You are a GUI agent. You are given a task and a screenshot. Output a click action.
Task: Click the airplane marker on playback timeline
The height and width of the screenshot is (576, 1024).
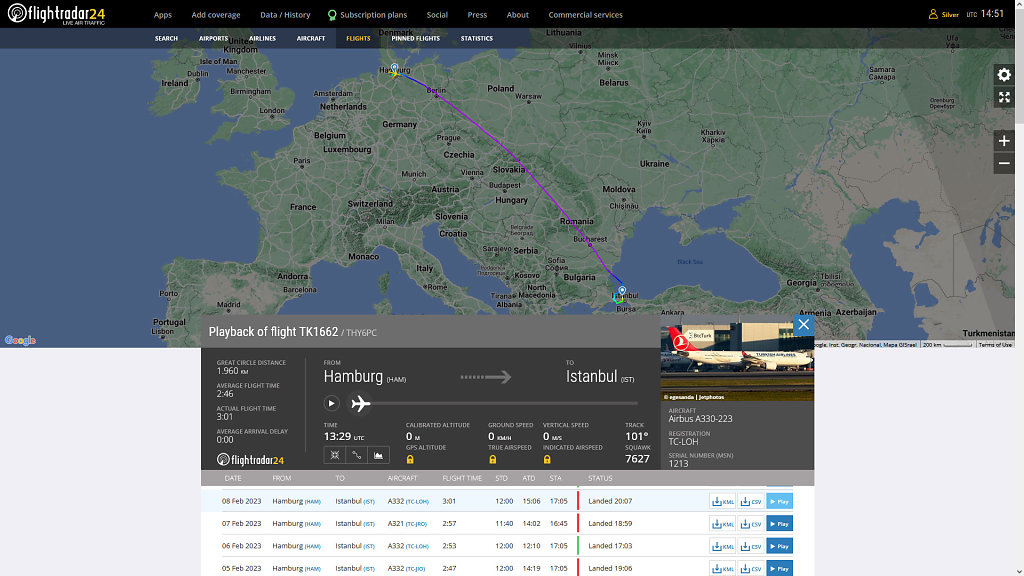360,403
